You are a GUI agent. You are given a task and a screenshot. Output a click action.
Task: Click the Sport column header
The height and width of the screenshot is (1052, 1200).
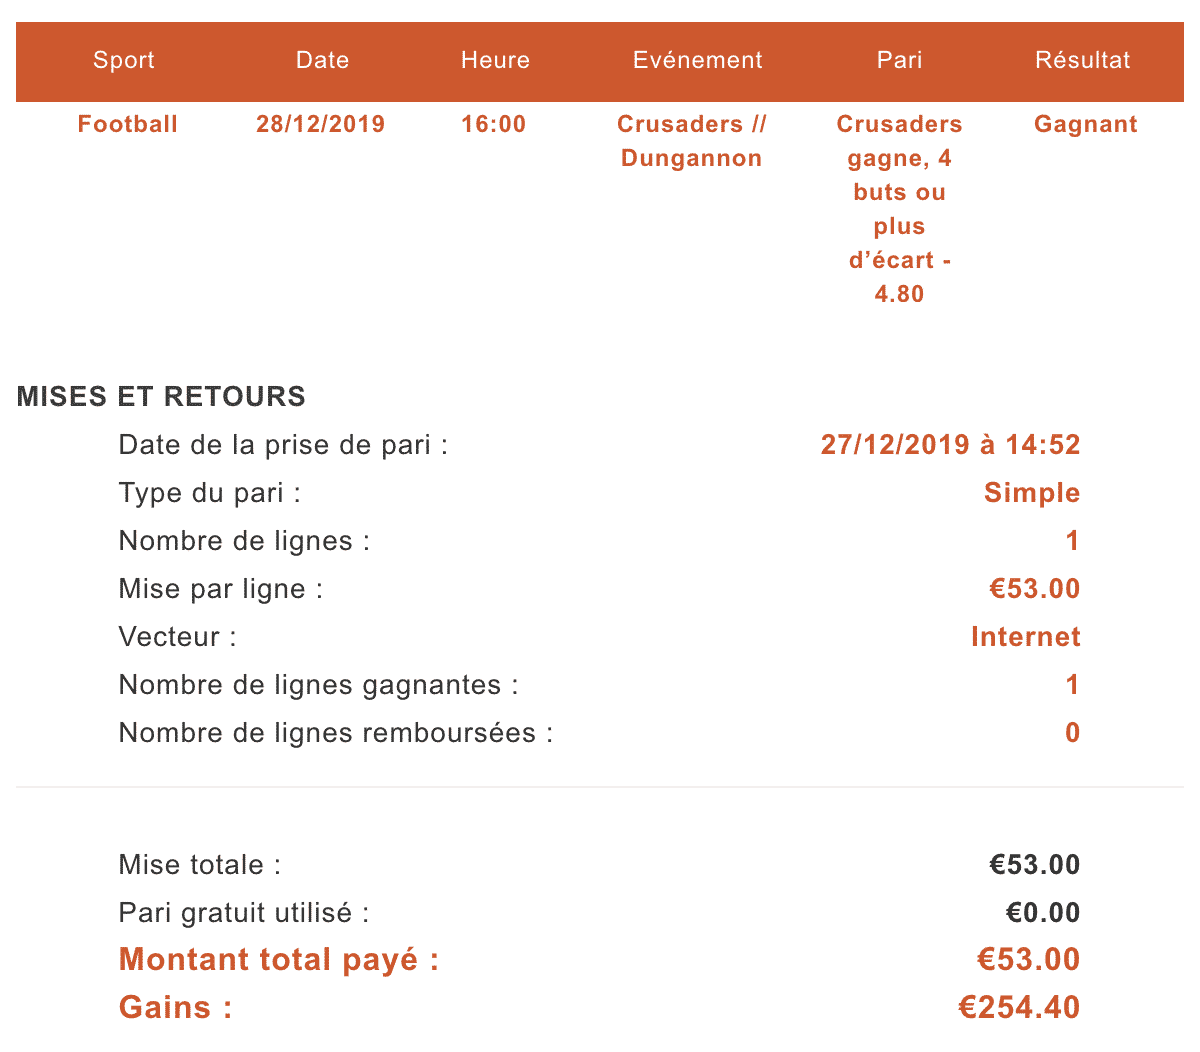124,60
